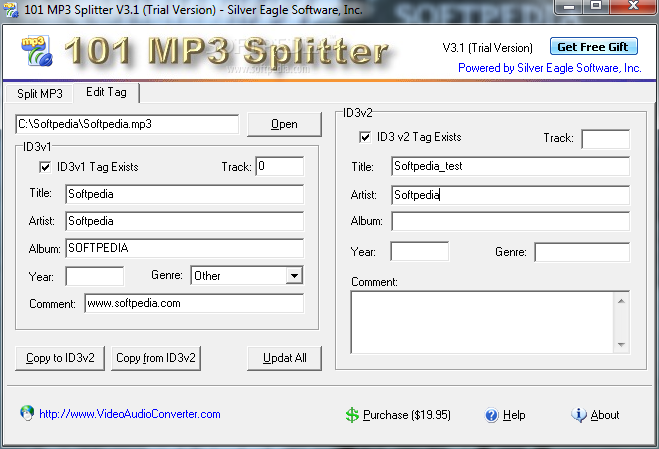This screenshot has height=449, width=659.
Task: Click Copy from ID3v2 button
Action: [156, 358]
